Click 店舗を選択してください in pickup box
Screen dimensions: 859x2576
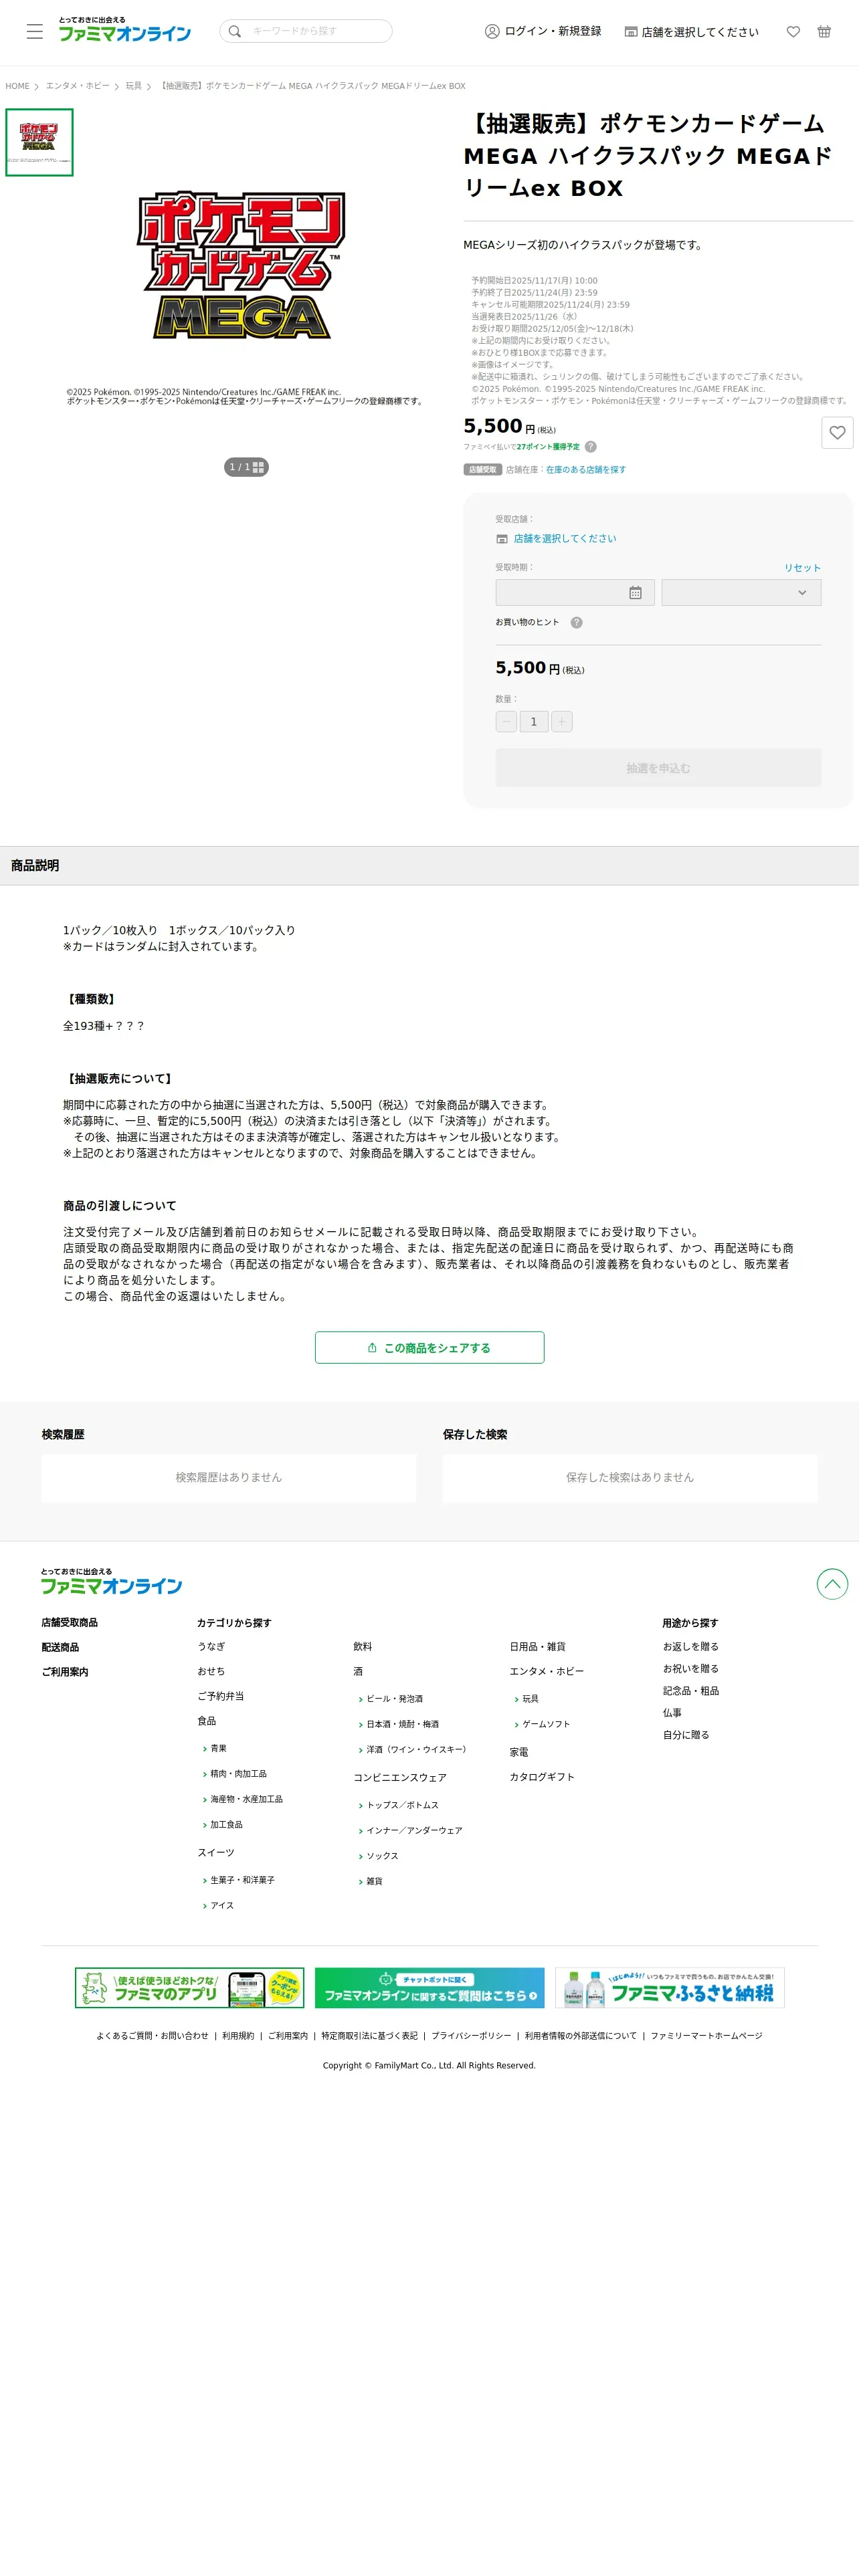coord(564,538)
